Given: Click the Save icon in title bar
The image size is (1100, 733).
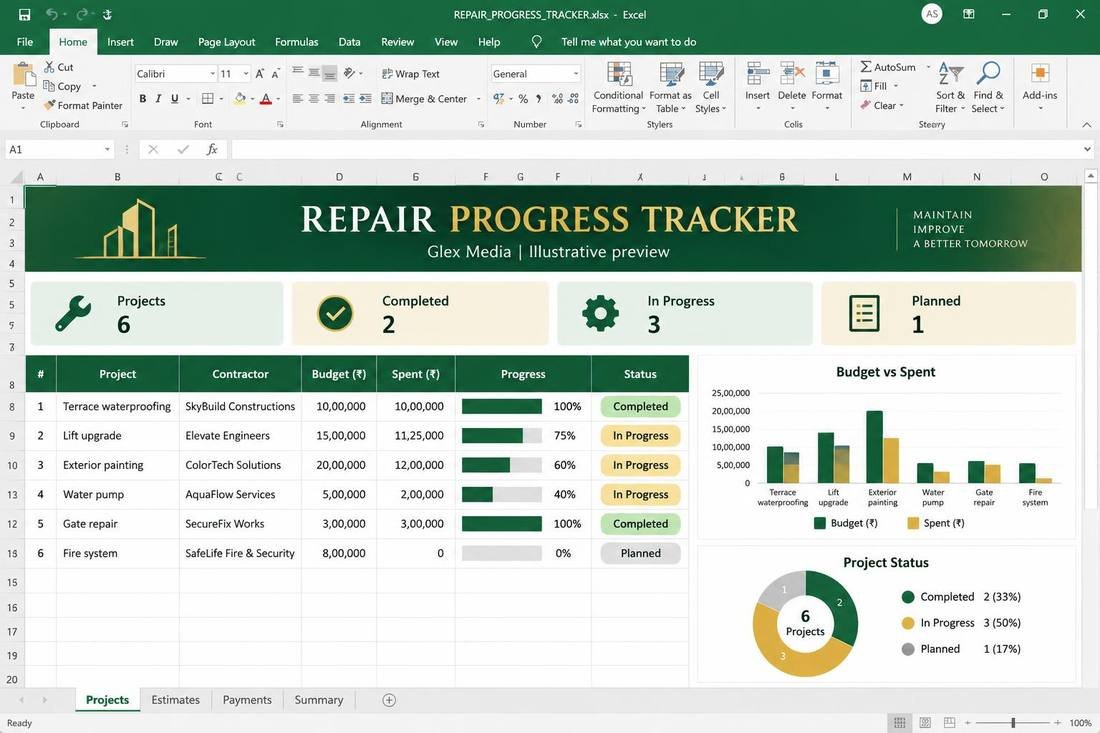Looking at the screenshot, I should pyautogui.click(x=25, y=14).
